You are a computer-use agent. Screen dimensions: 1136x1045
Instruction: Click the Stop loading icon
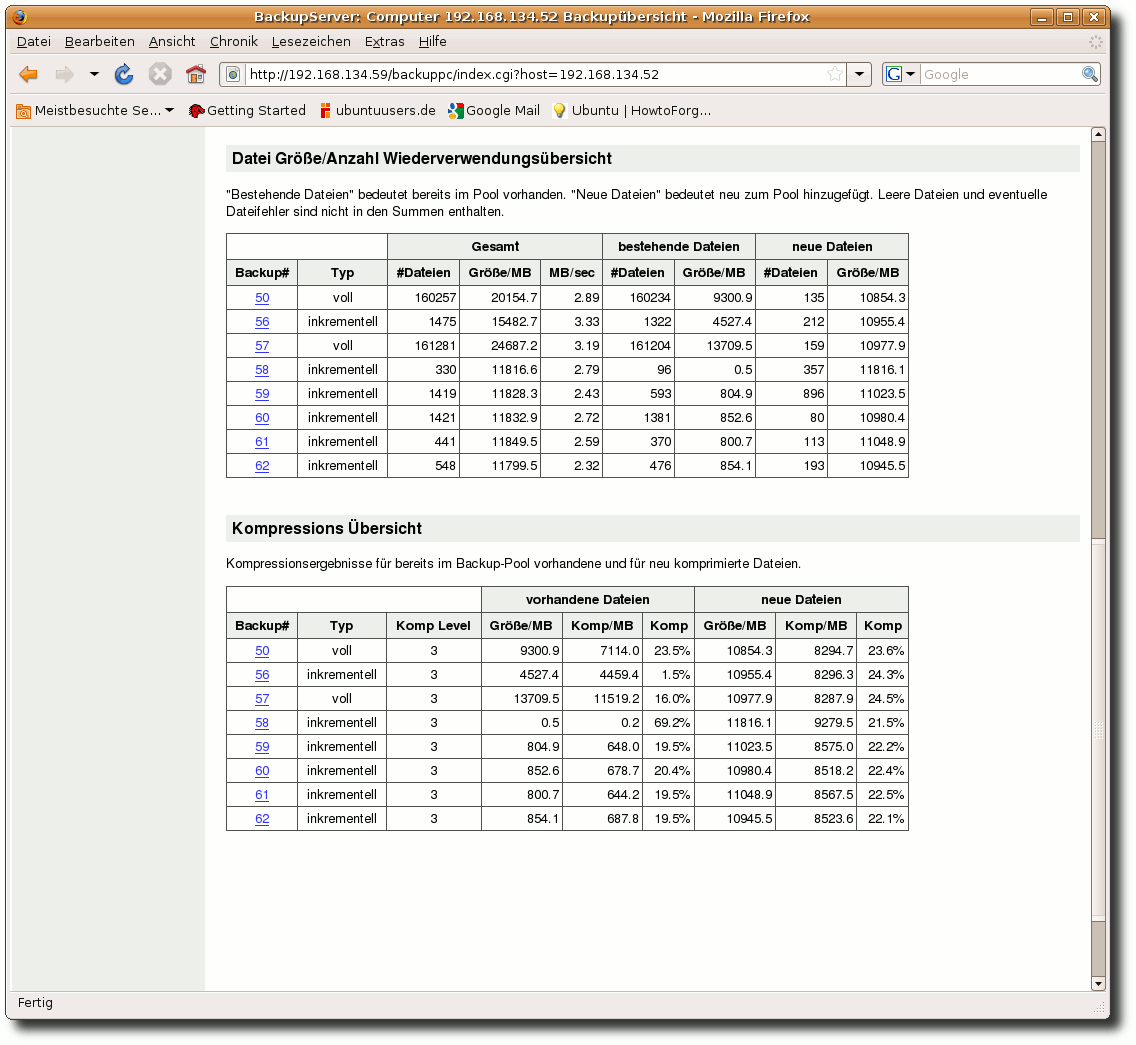160,74
